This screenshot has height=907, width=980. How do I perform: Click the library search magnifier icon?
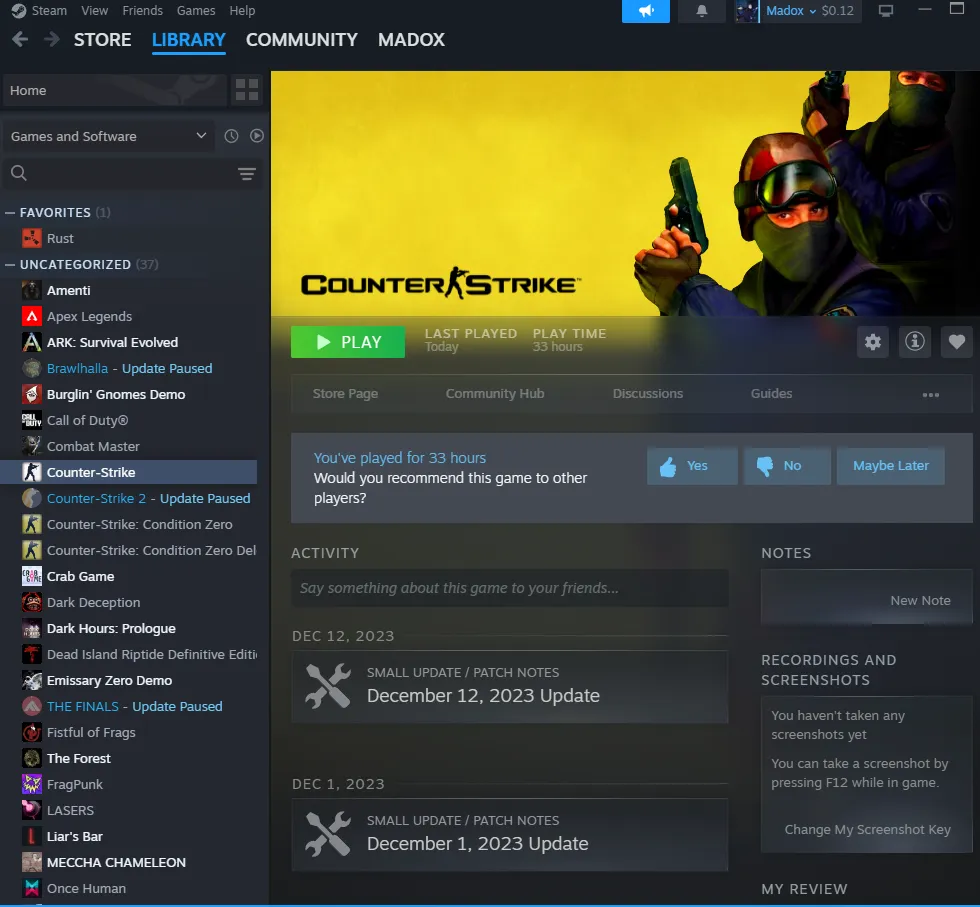19,173
